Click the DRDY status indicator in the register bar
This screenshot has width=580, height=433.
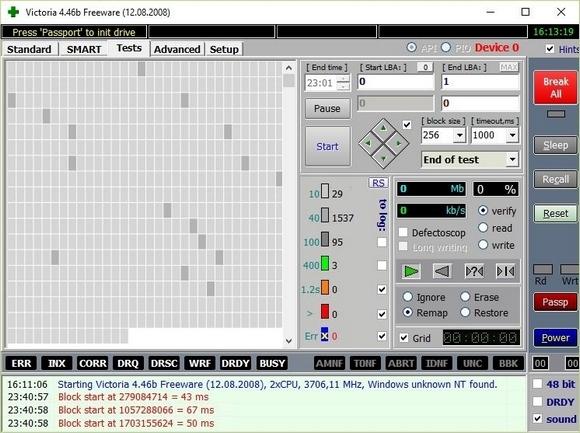click(235, 363)
